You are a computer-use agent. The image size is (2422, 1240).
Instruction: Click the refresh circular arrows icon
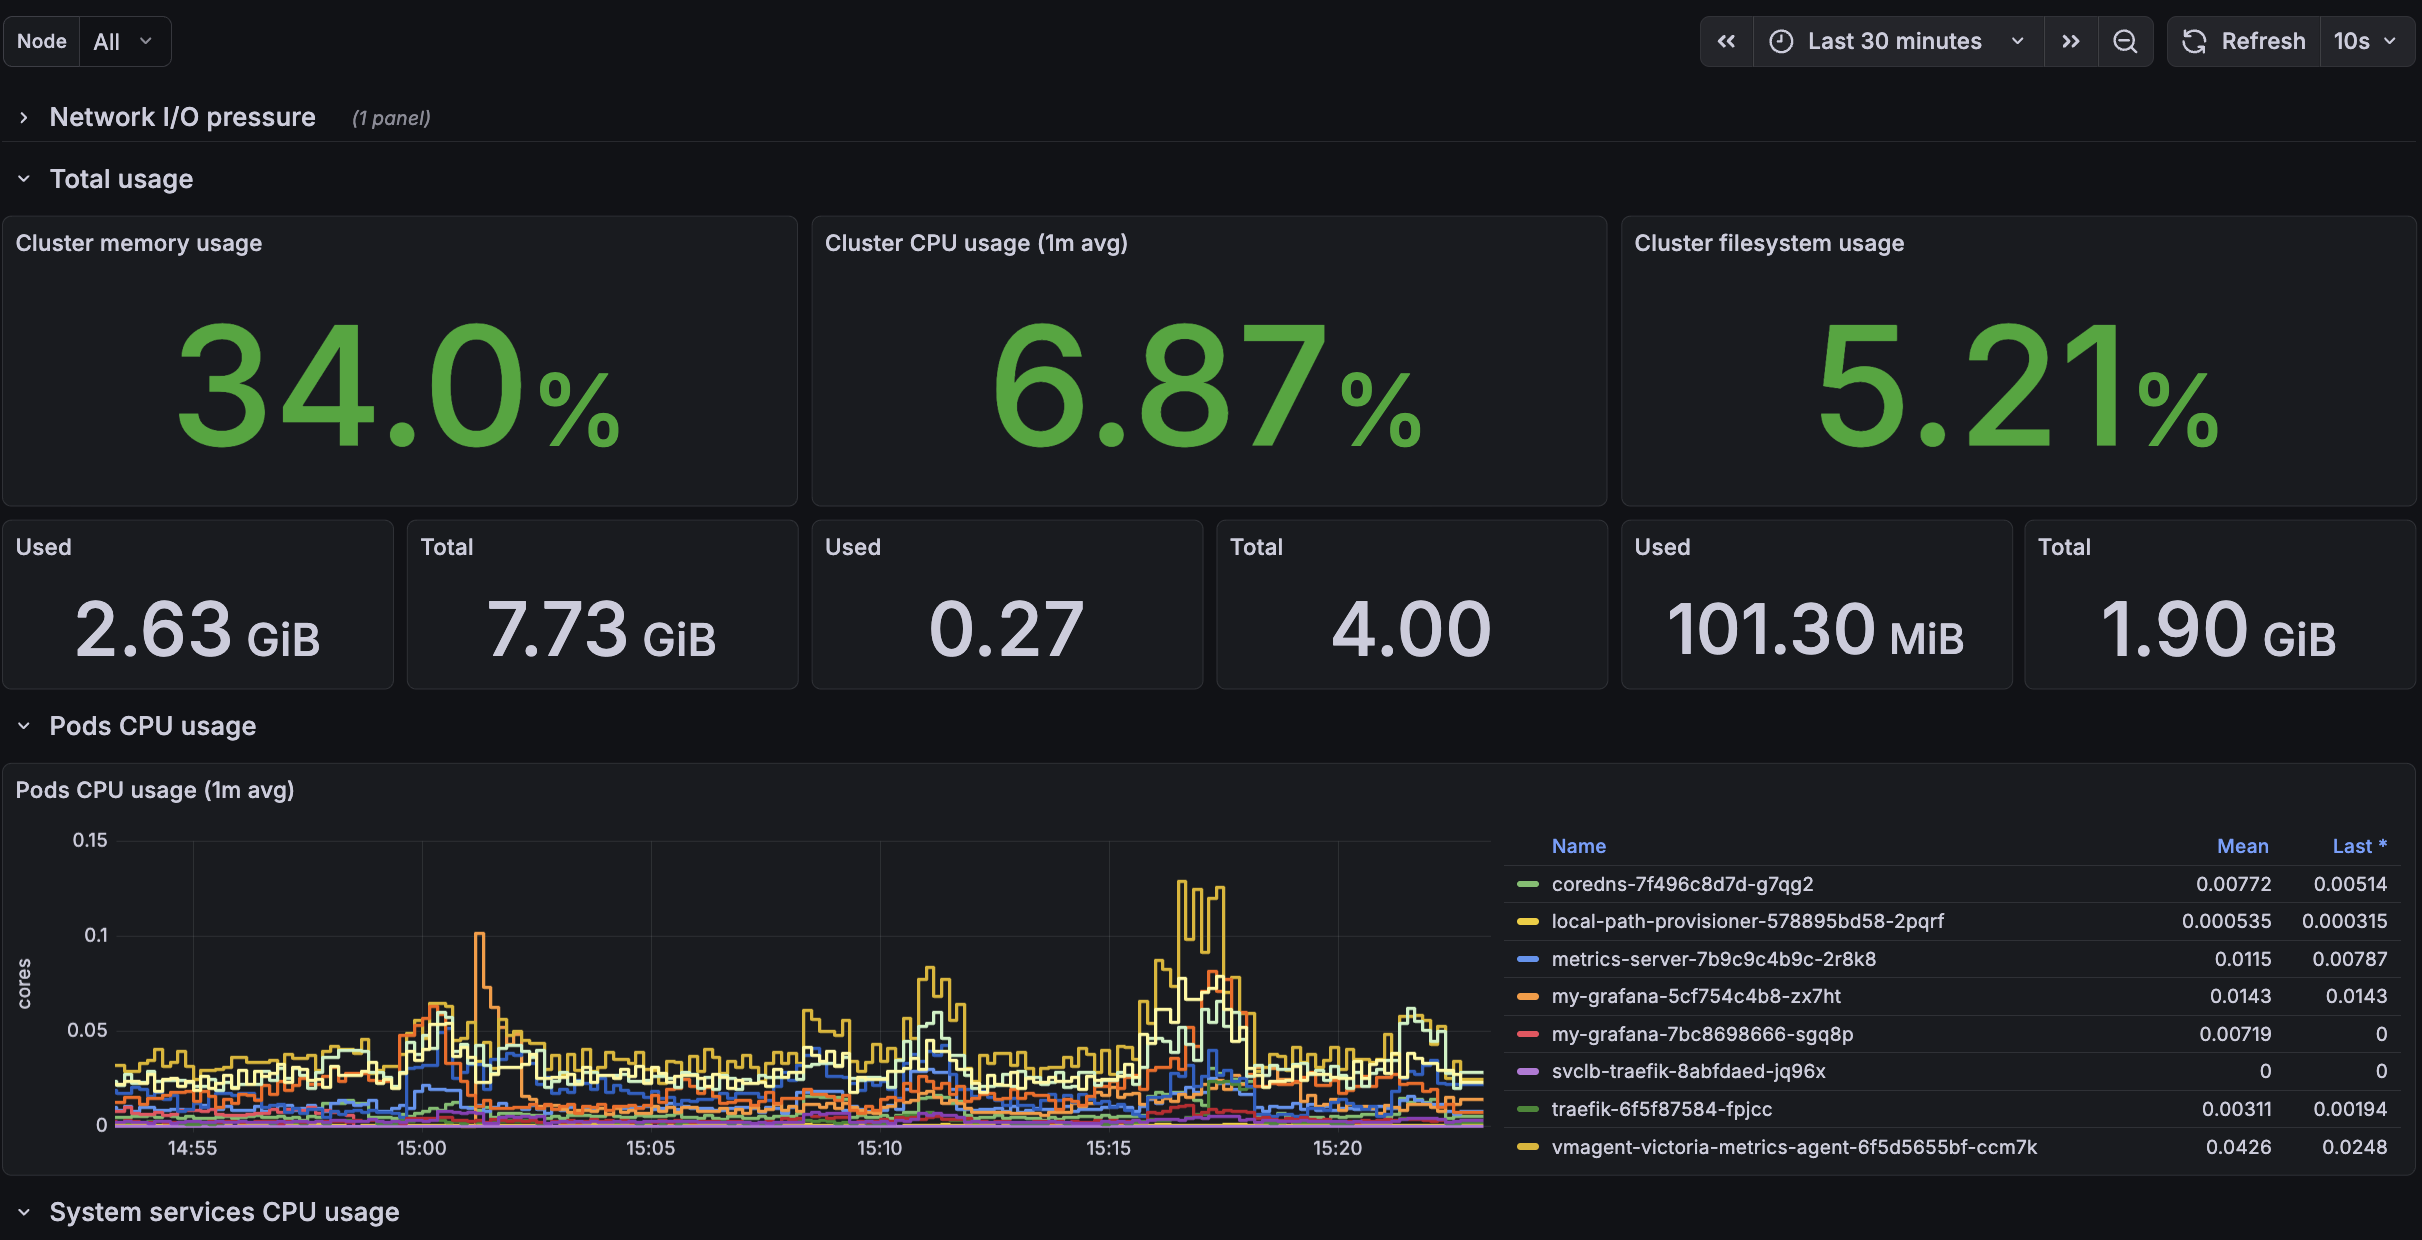click(2194, 41)
